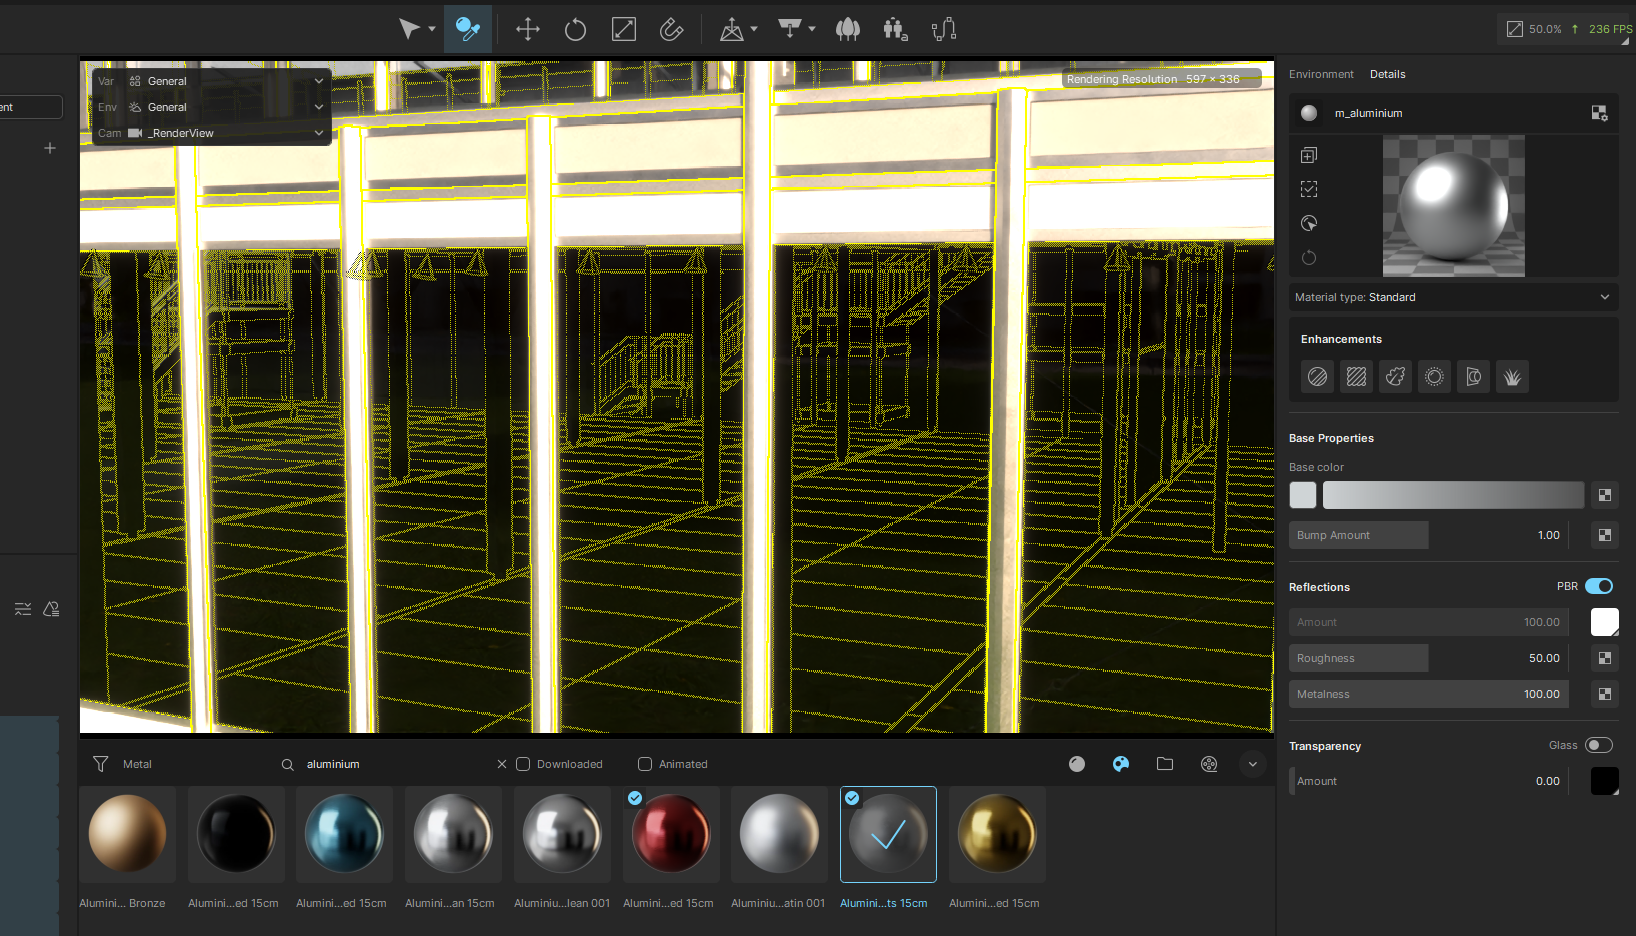Click the pivot axis tool icon
Image resolution: width=1636 pixels, height=936 pixels.
pyautogui.click(x=731, y=29)
